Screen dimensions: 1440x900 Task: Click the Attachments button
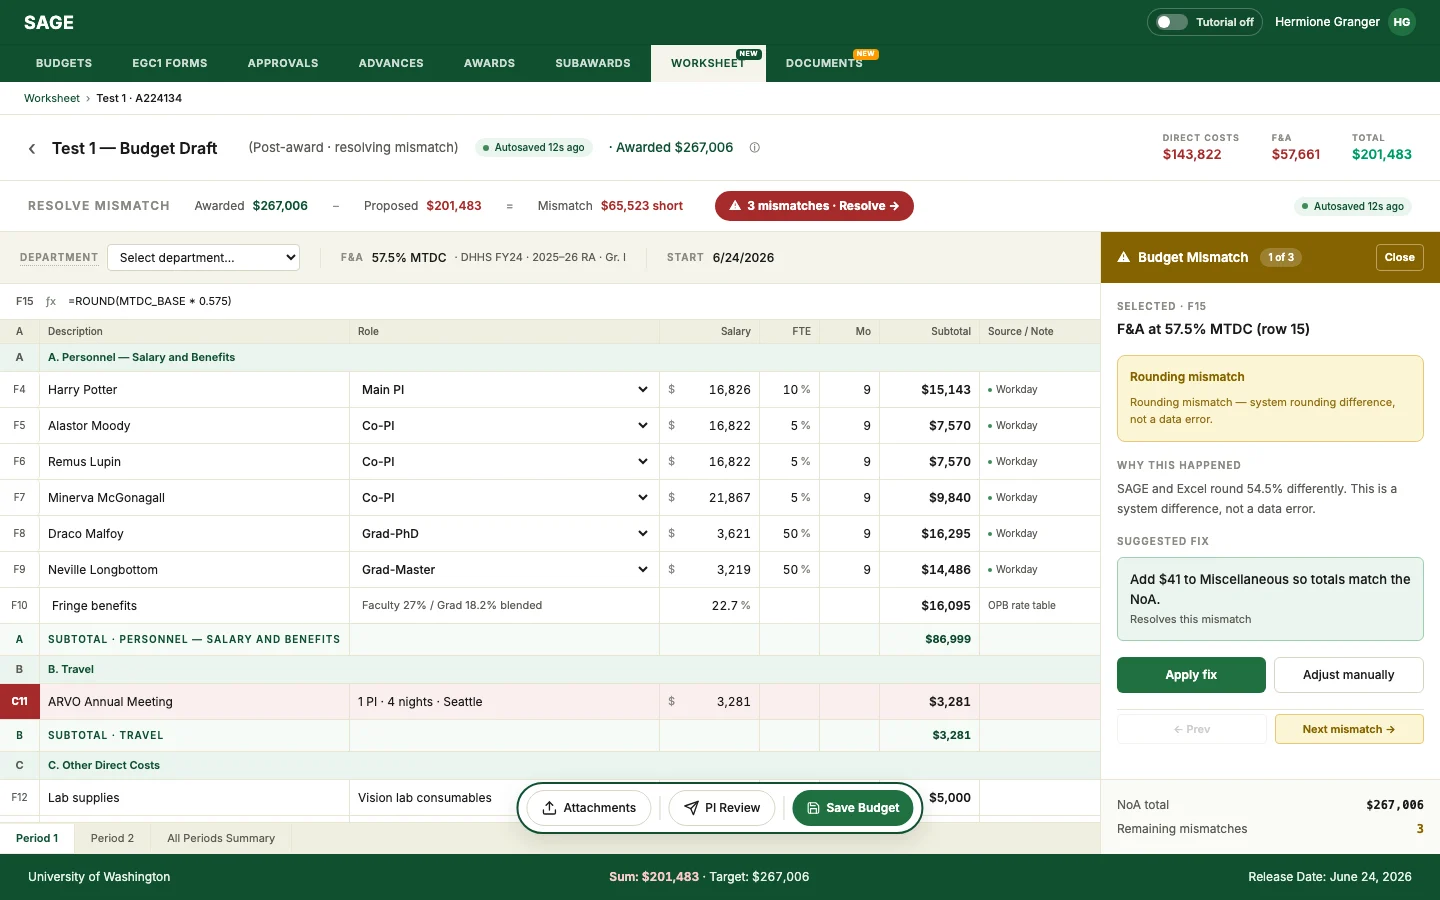pyautogui.click(x=589, y=808)
